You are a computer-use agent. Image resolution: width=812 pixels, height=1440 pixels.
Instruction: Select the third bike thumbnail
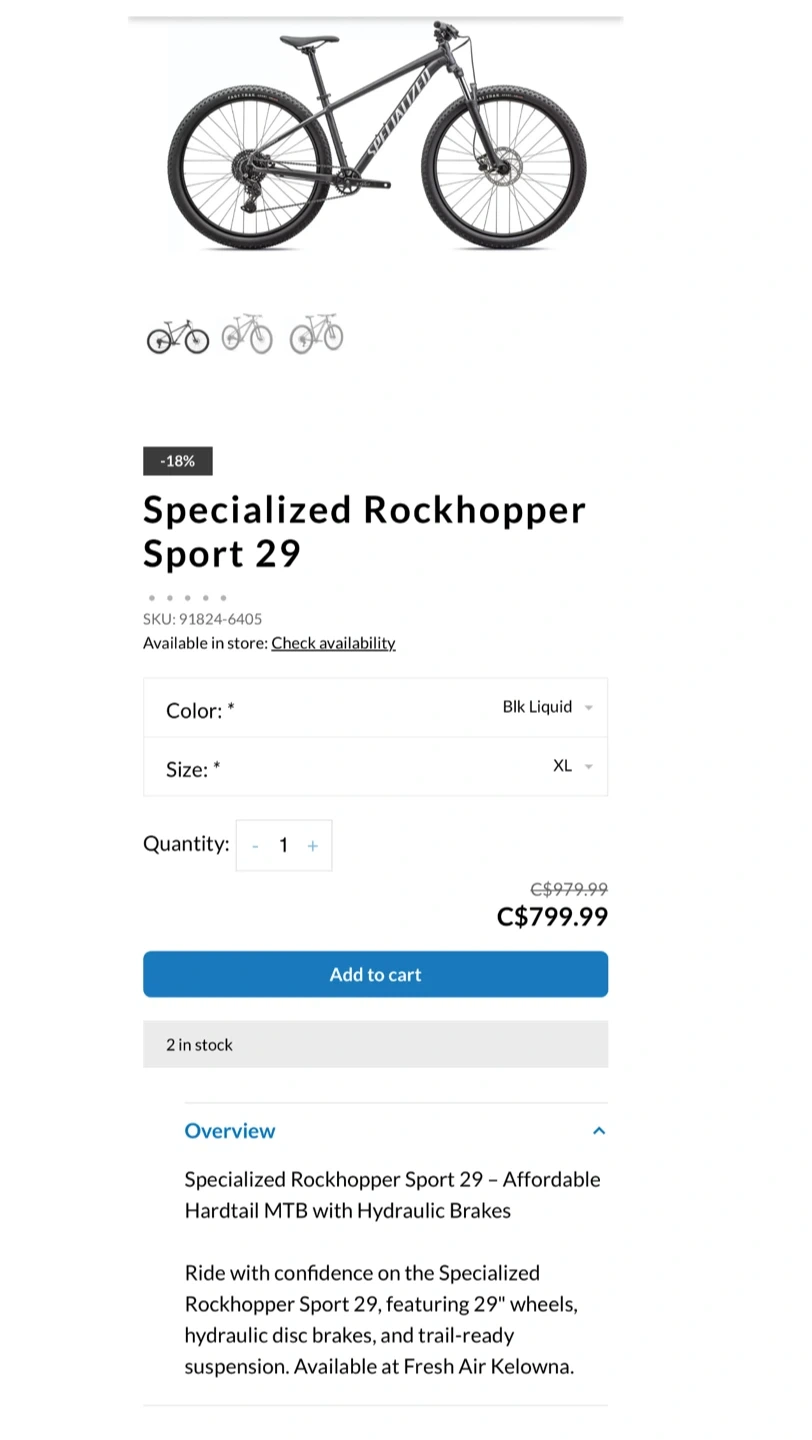tap(316, 334)
